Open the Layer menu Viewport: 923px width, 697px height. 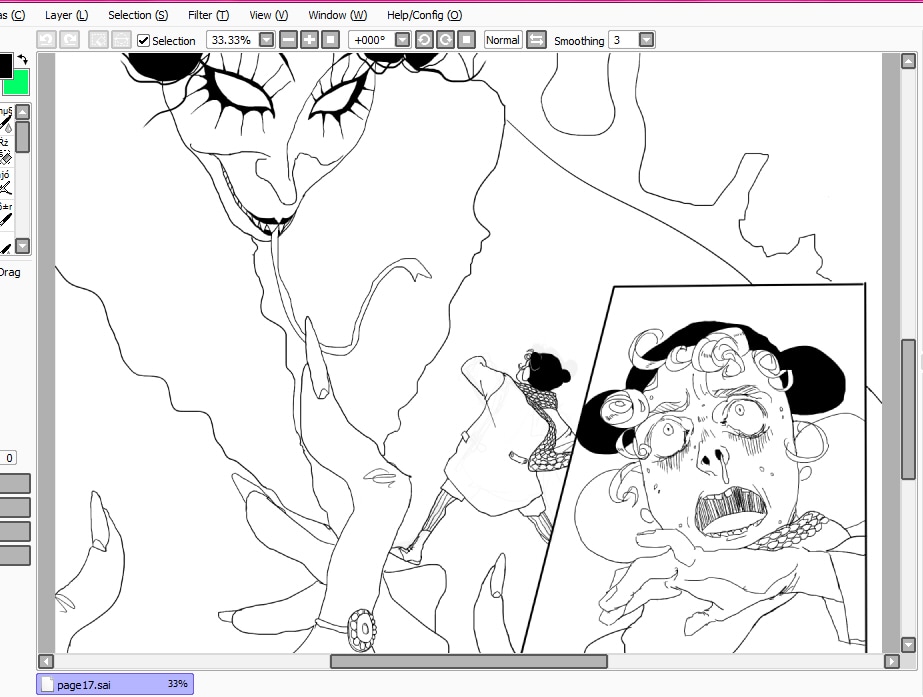[x=66, y=15]
